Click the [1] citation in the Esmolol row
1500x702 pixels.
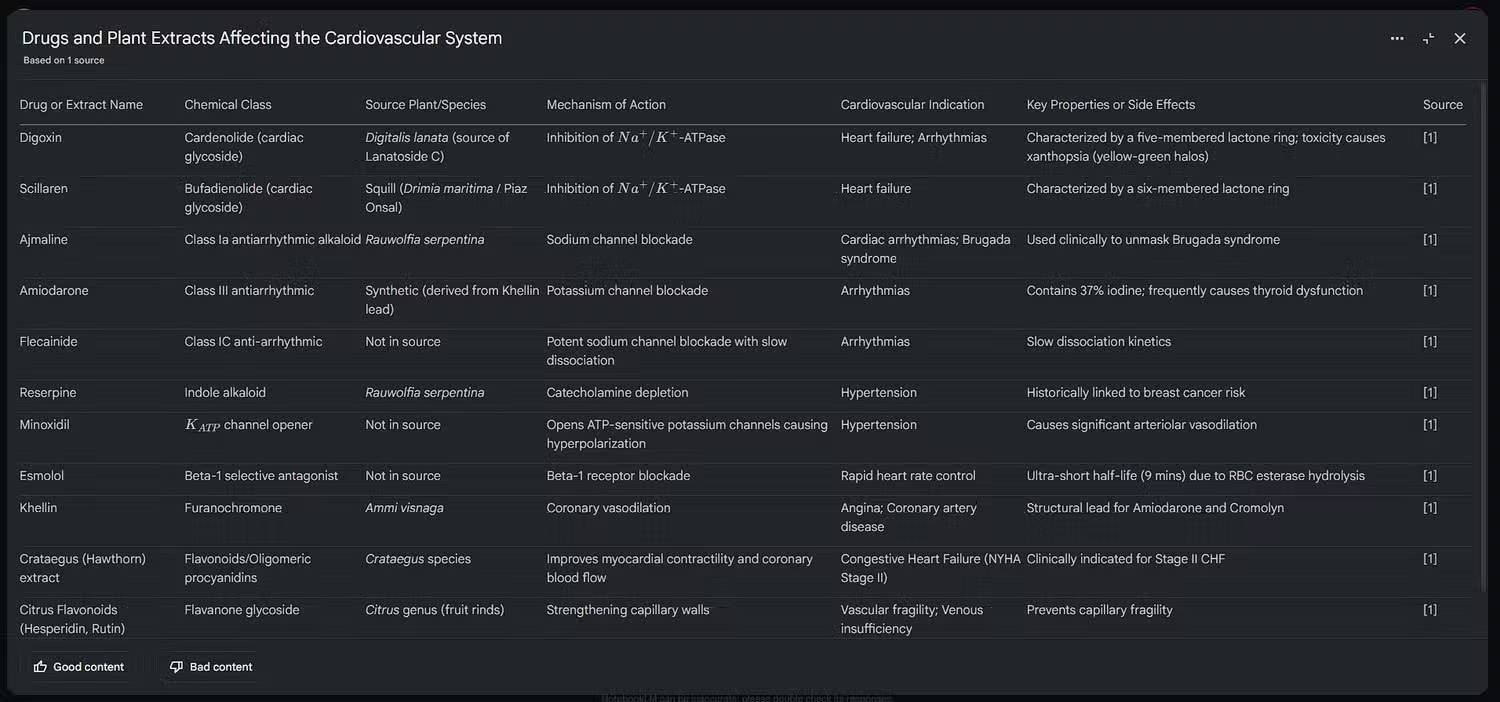click(x=1430, y=475)
